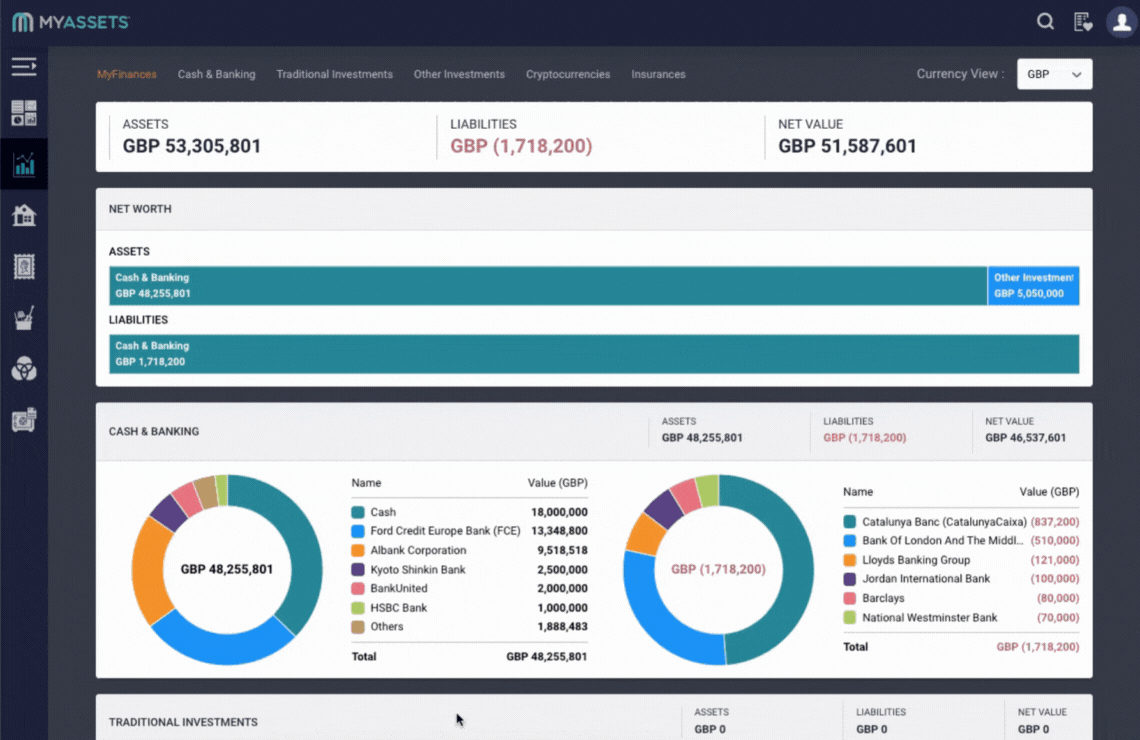Click the Cash & Banking liabilities bar
Image resolution: width=1140 pixels, height=740 pixels.
point(594,354)
